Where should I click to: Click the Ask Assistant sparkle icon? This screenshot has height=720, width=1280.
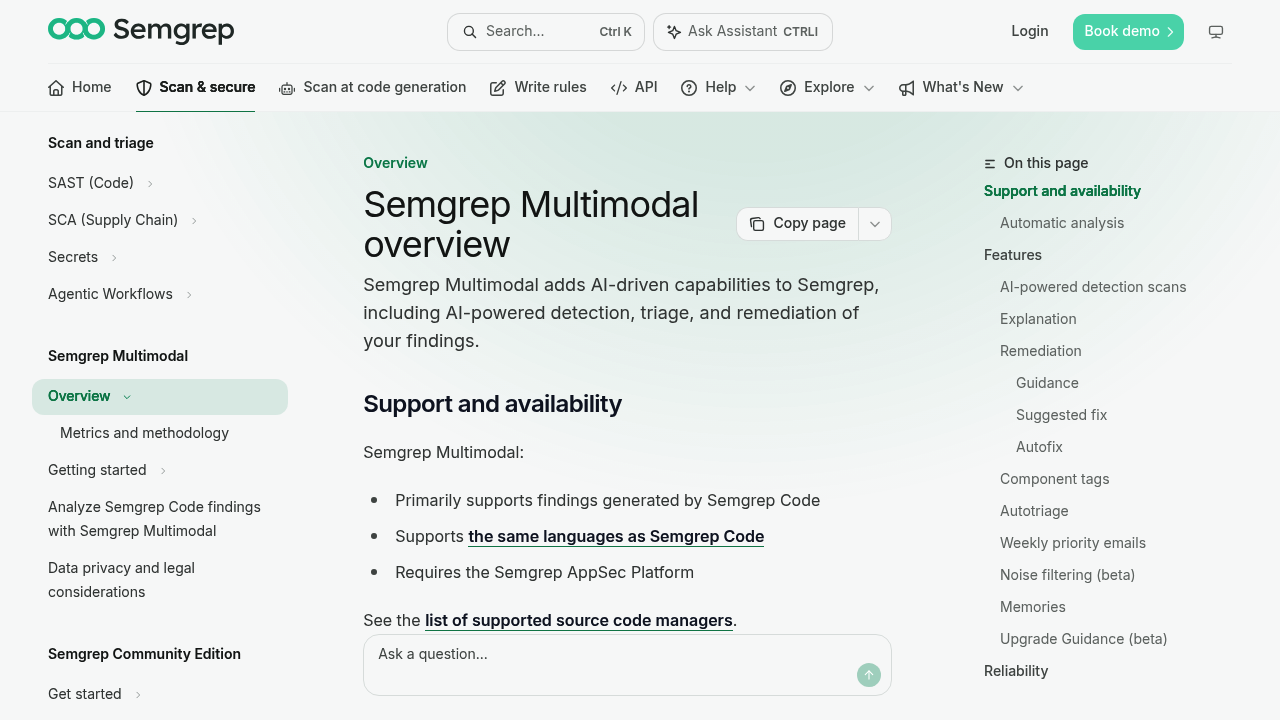[674, 32]
